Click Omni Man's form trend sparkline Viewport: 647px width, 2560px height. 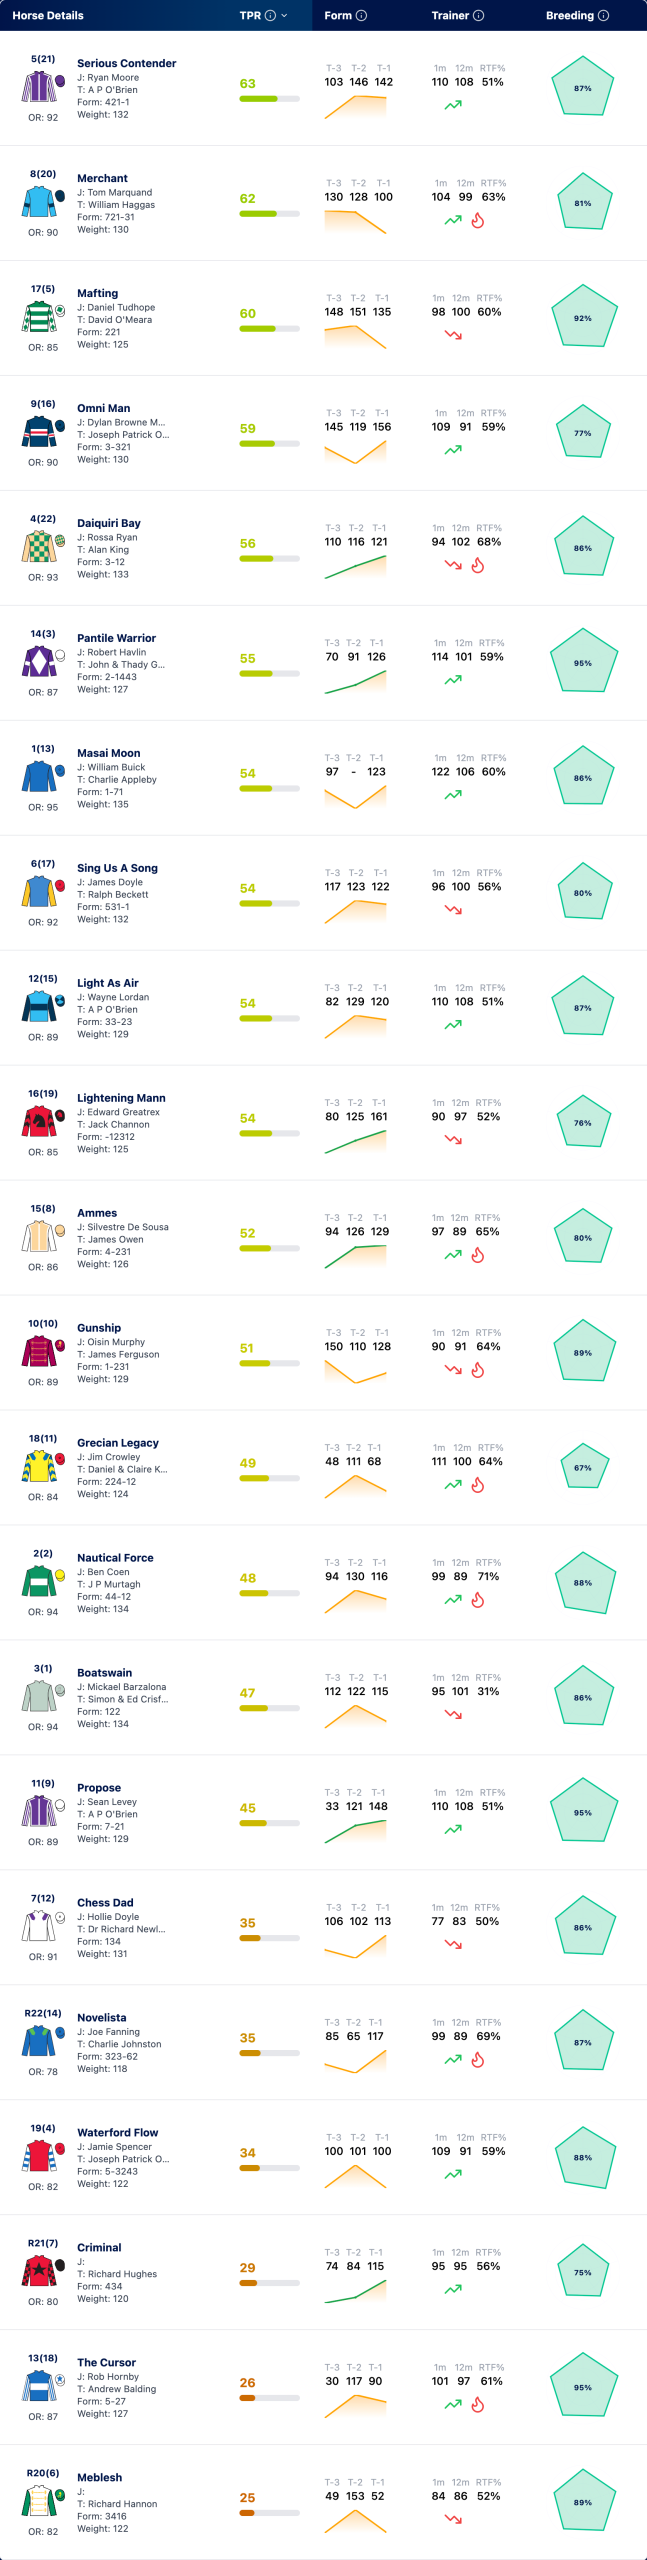tap(355, 451)
